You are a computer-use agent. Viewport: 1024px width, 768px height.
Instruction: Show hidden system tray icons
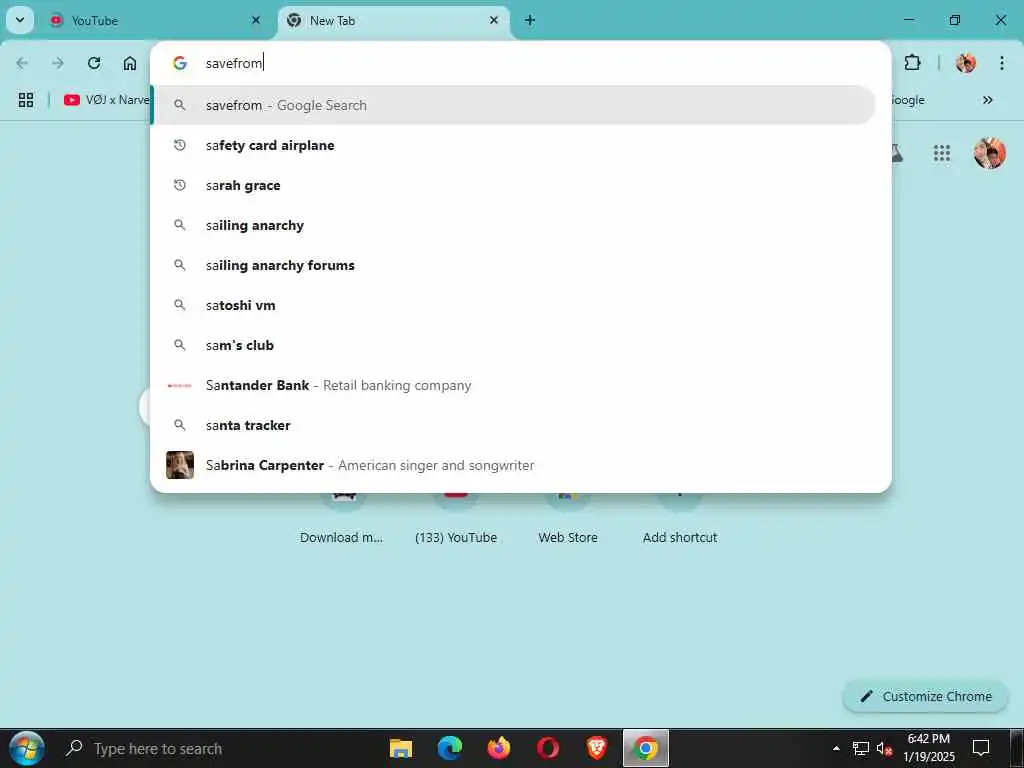836,748
